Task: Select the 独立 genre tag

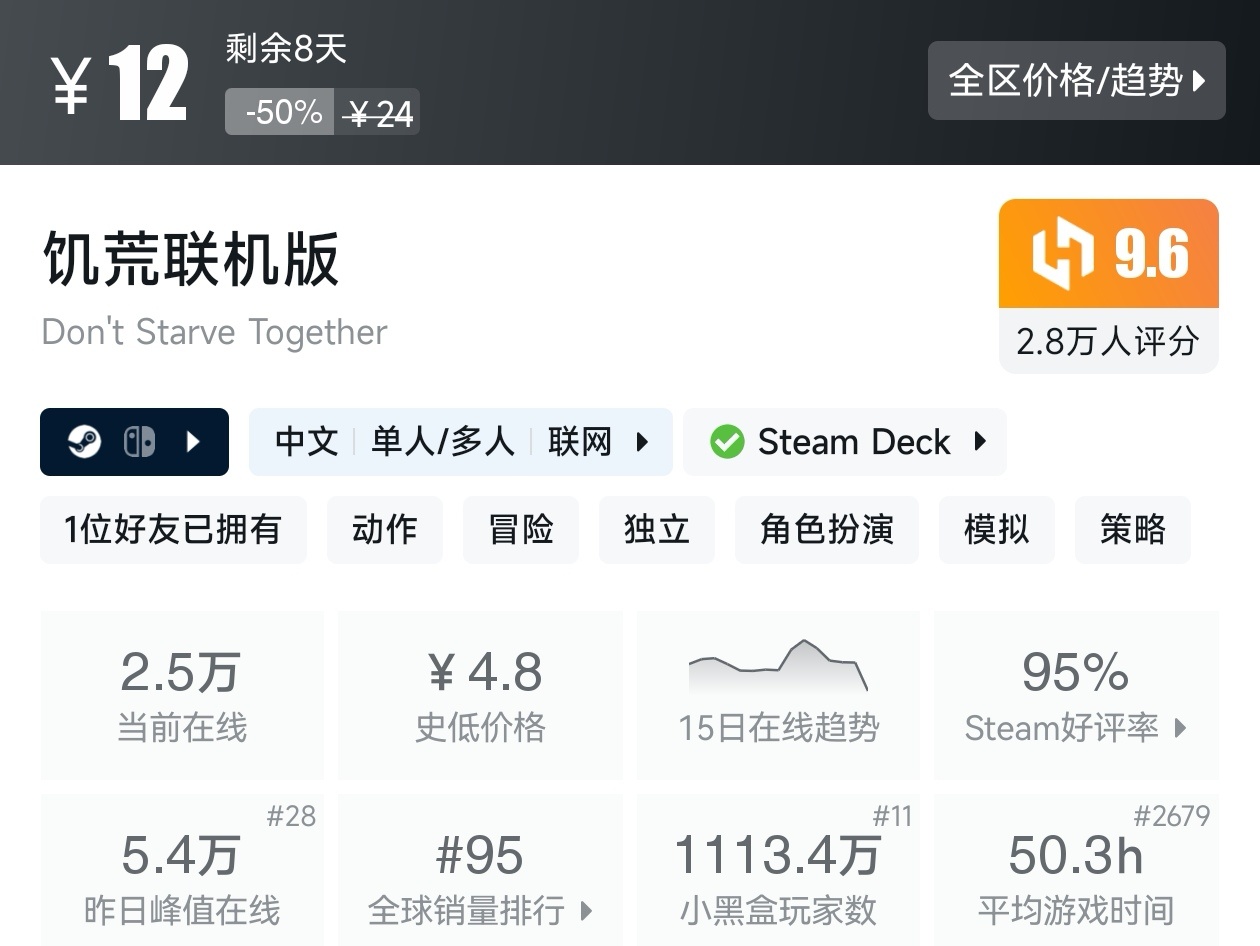Action: 657,529
